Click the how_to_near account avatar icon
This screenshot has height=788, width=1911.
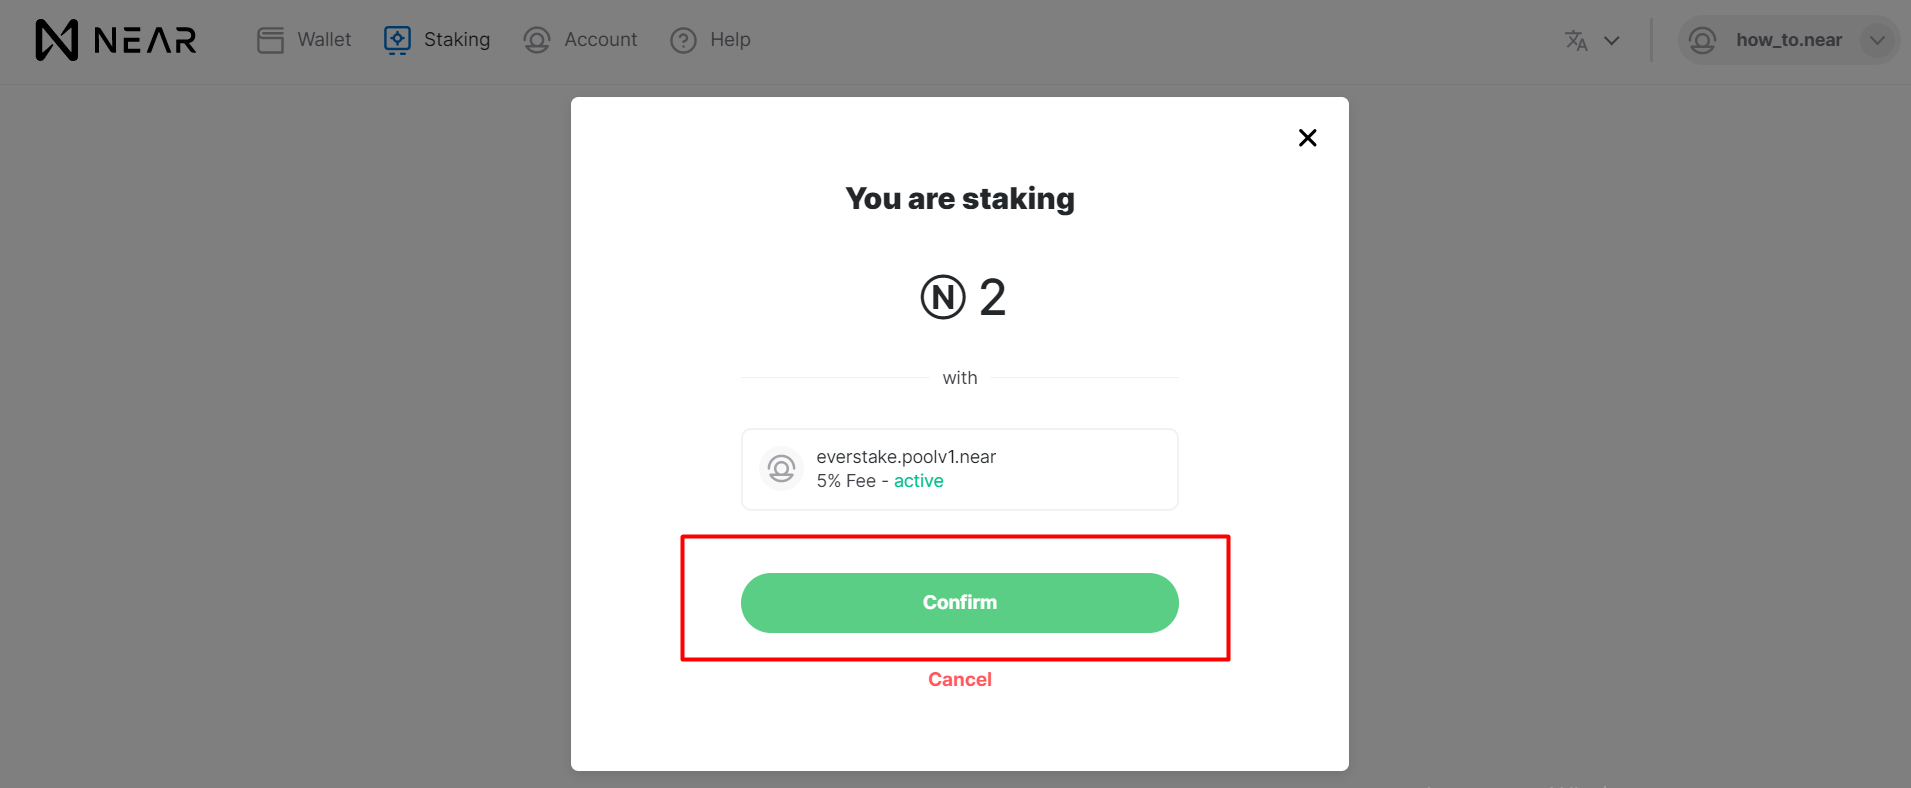tap(1703, 40)
